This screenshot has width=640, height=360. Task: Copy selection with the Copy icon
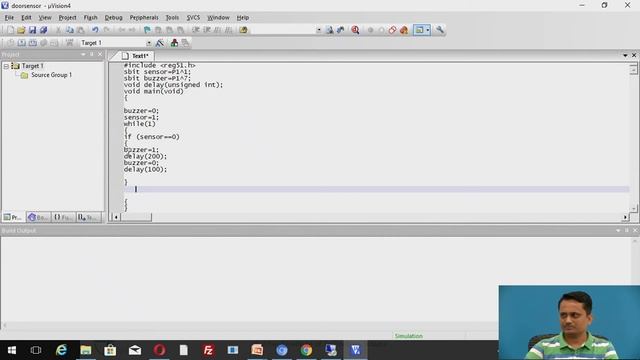(x=70, y=30)
